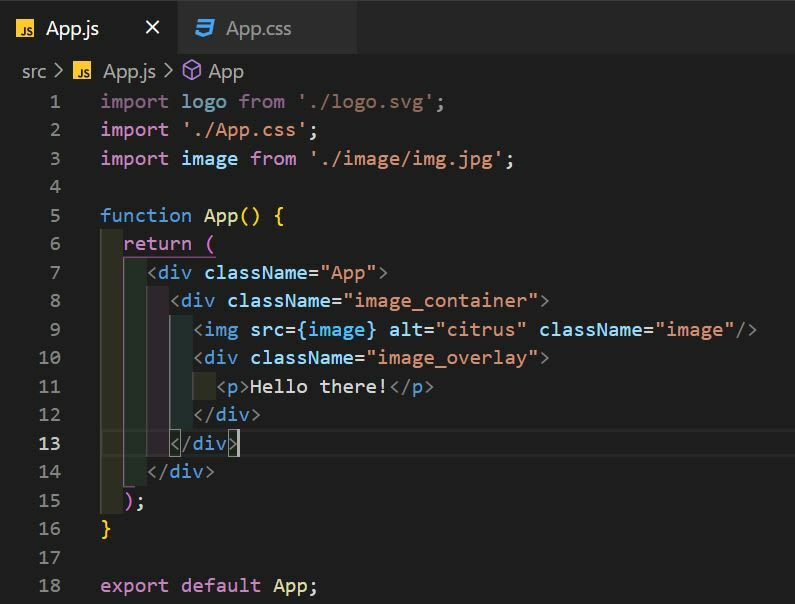795x604 pixels.
Task: Open the App.js breadcrumb item
Action: [129, 72]
